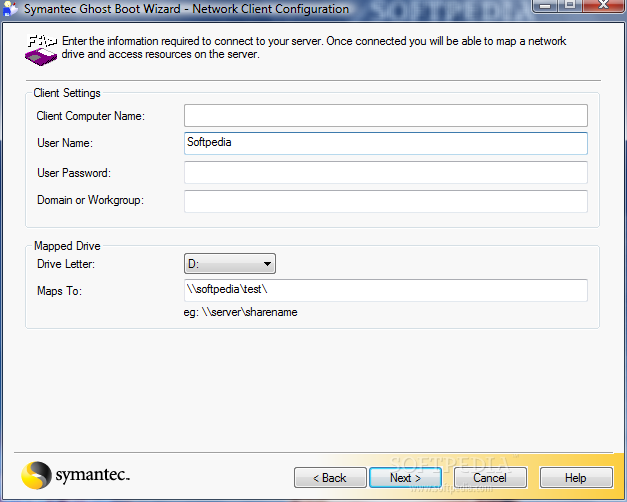Open Help for network client configuration
The image size is (627, 502).
pyautogui.click(x=576, y=478)
